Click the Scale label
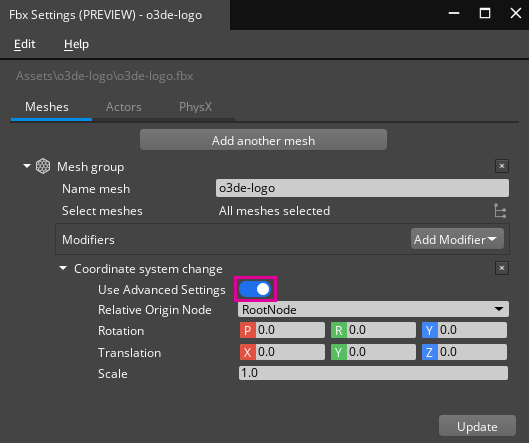Image resolution: width=529 pixels, height=443 pixels. click(x=113, y=374)
